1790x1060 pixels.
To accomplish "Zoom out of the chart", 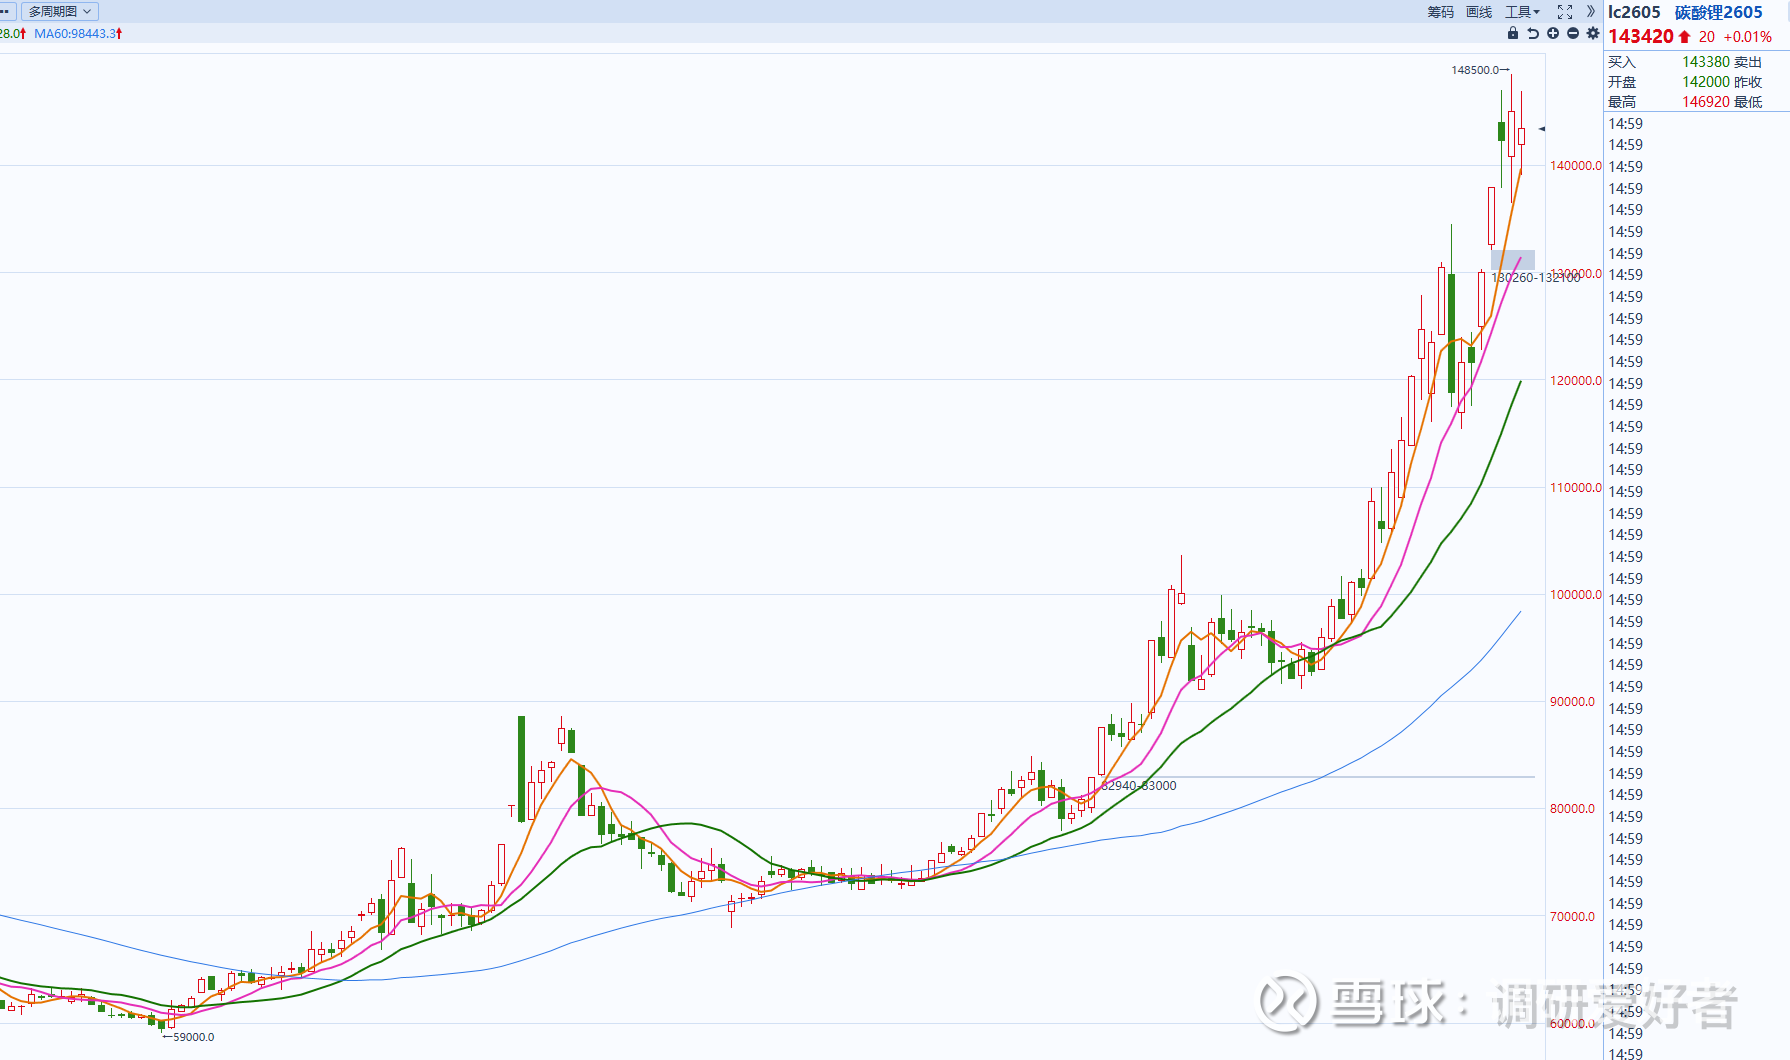I will 1573,33.
